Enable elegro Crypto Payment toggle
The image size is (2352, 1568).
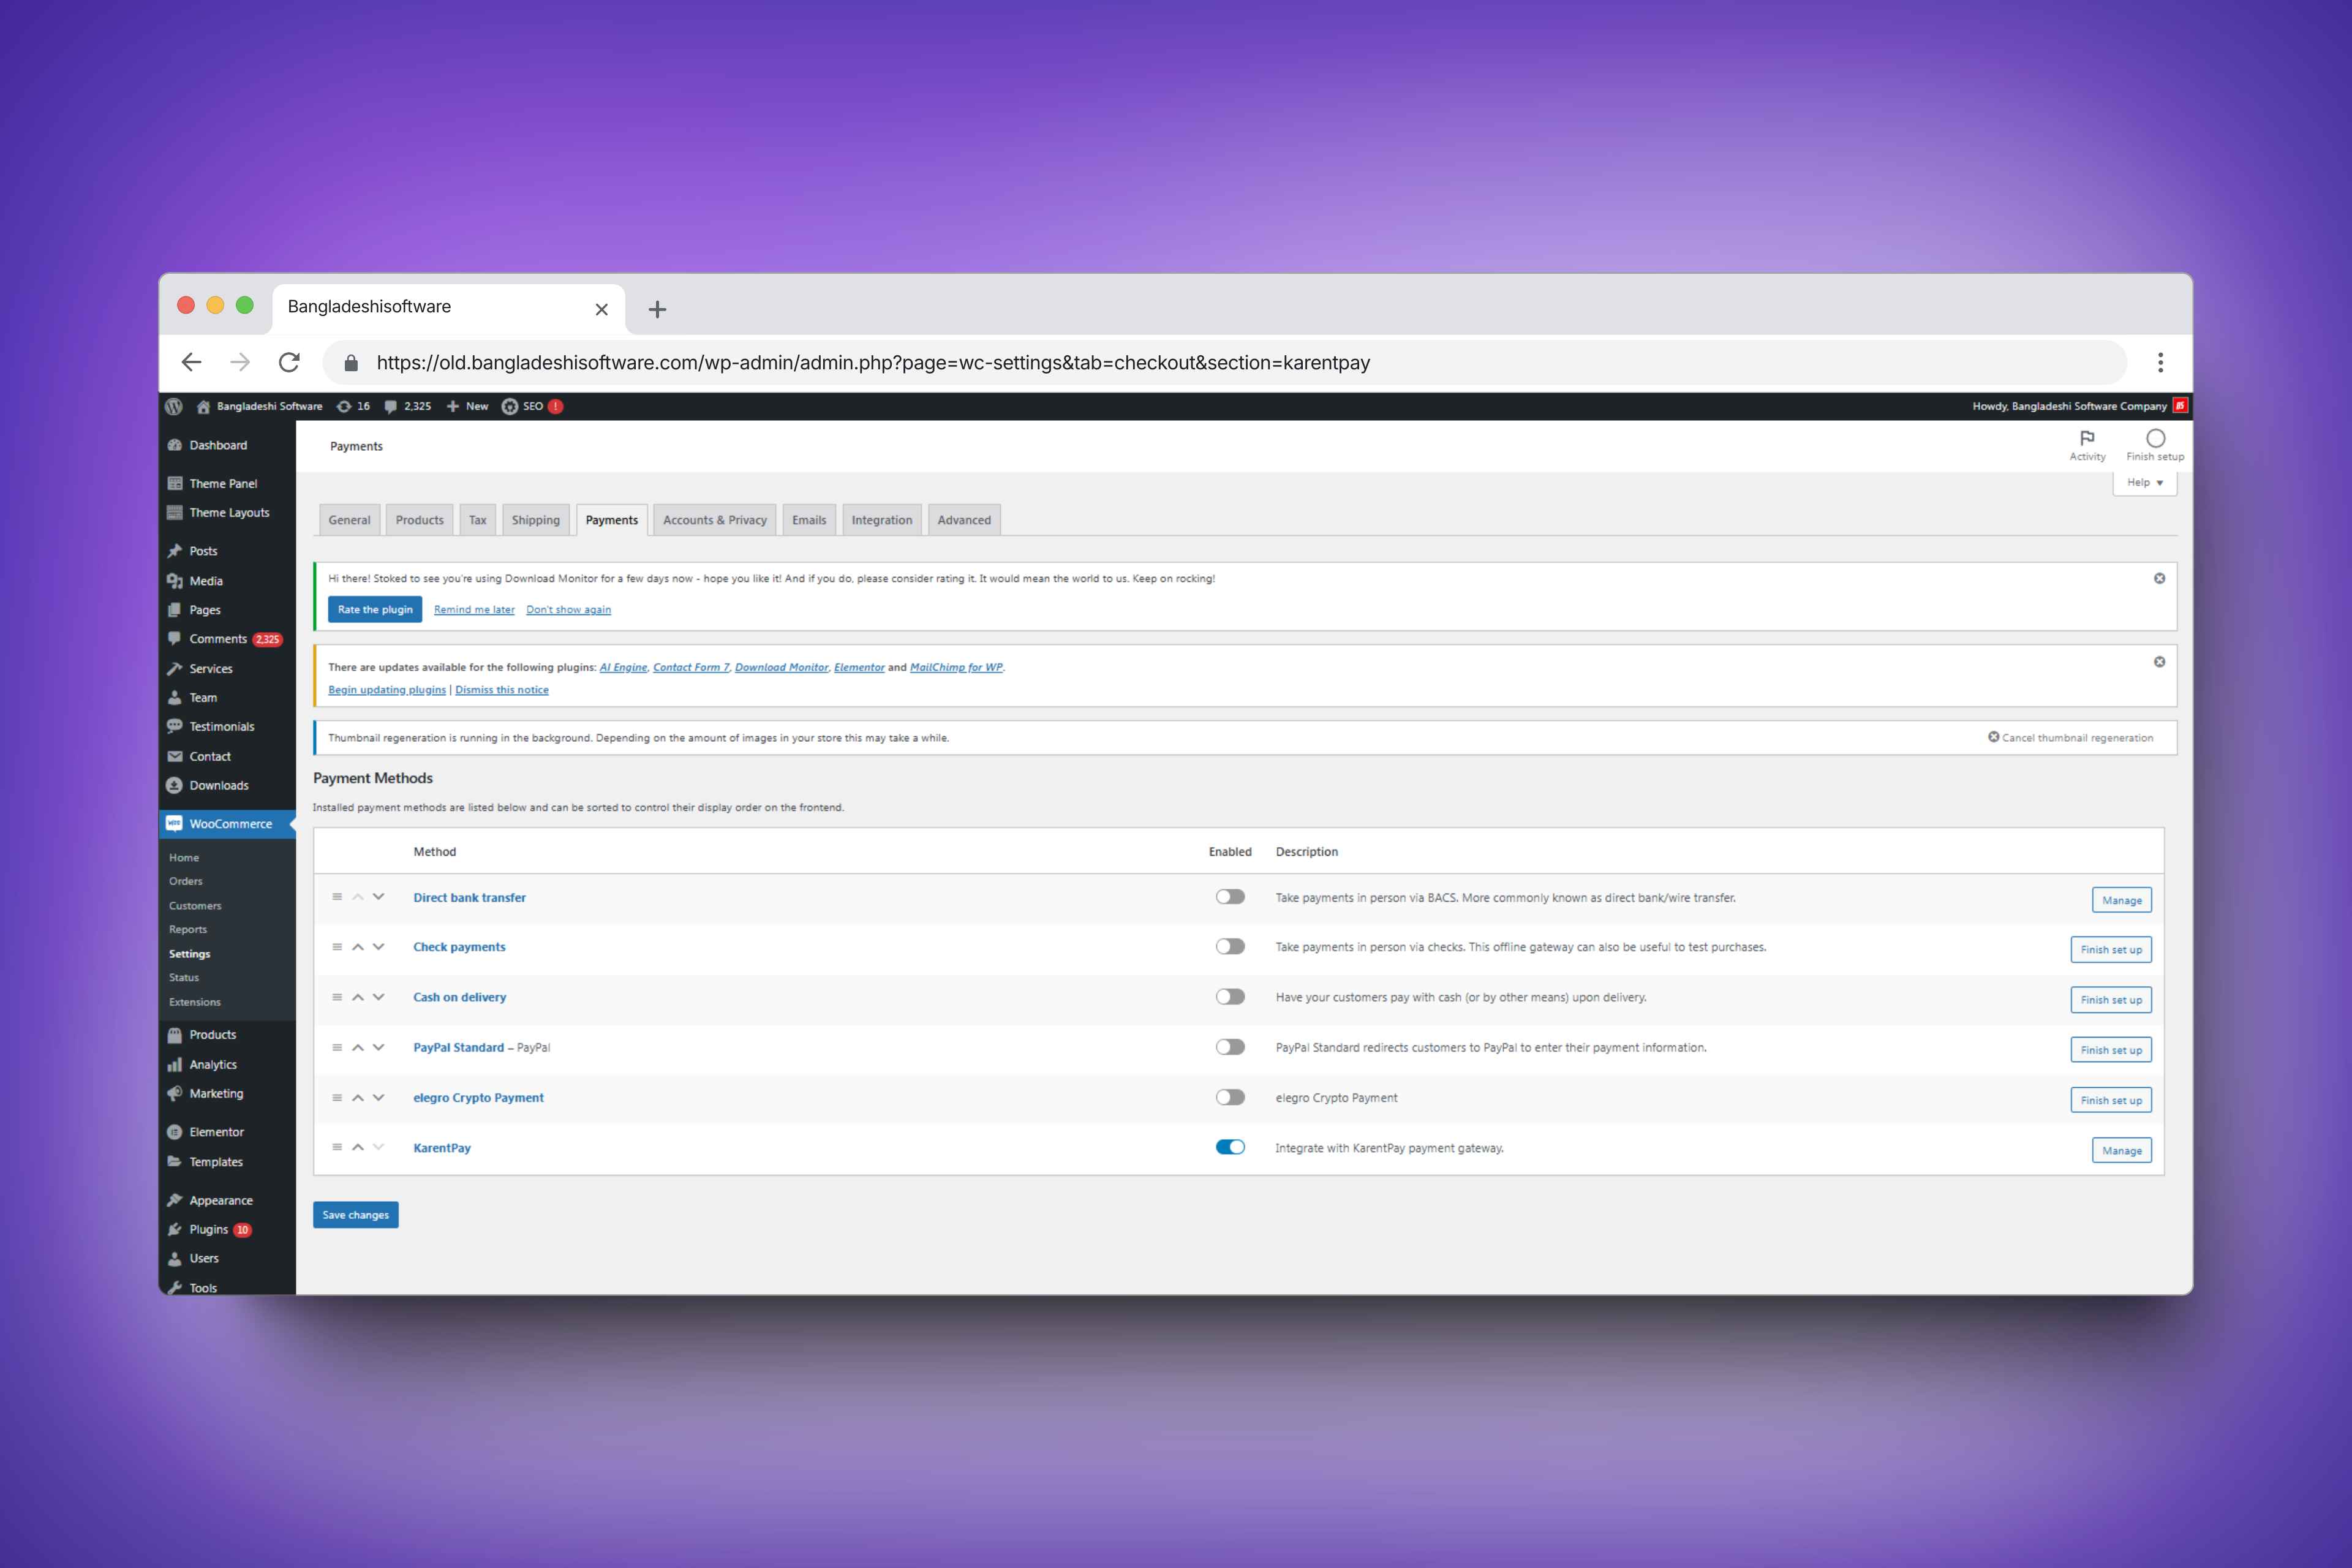(x=1230, y=1097)
